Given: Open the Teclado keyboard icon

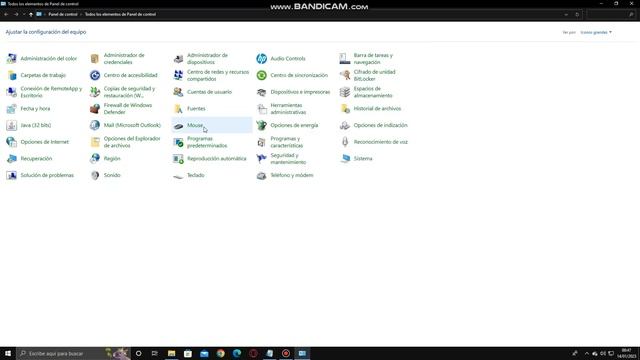Looking at the screenshot, I should click(x=178, y=176).
